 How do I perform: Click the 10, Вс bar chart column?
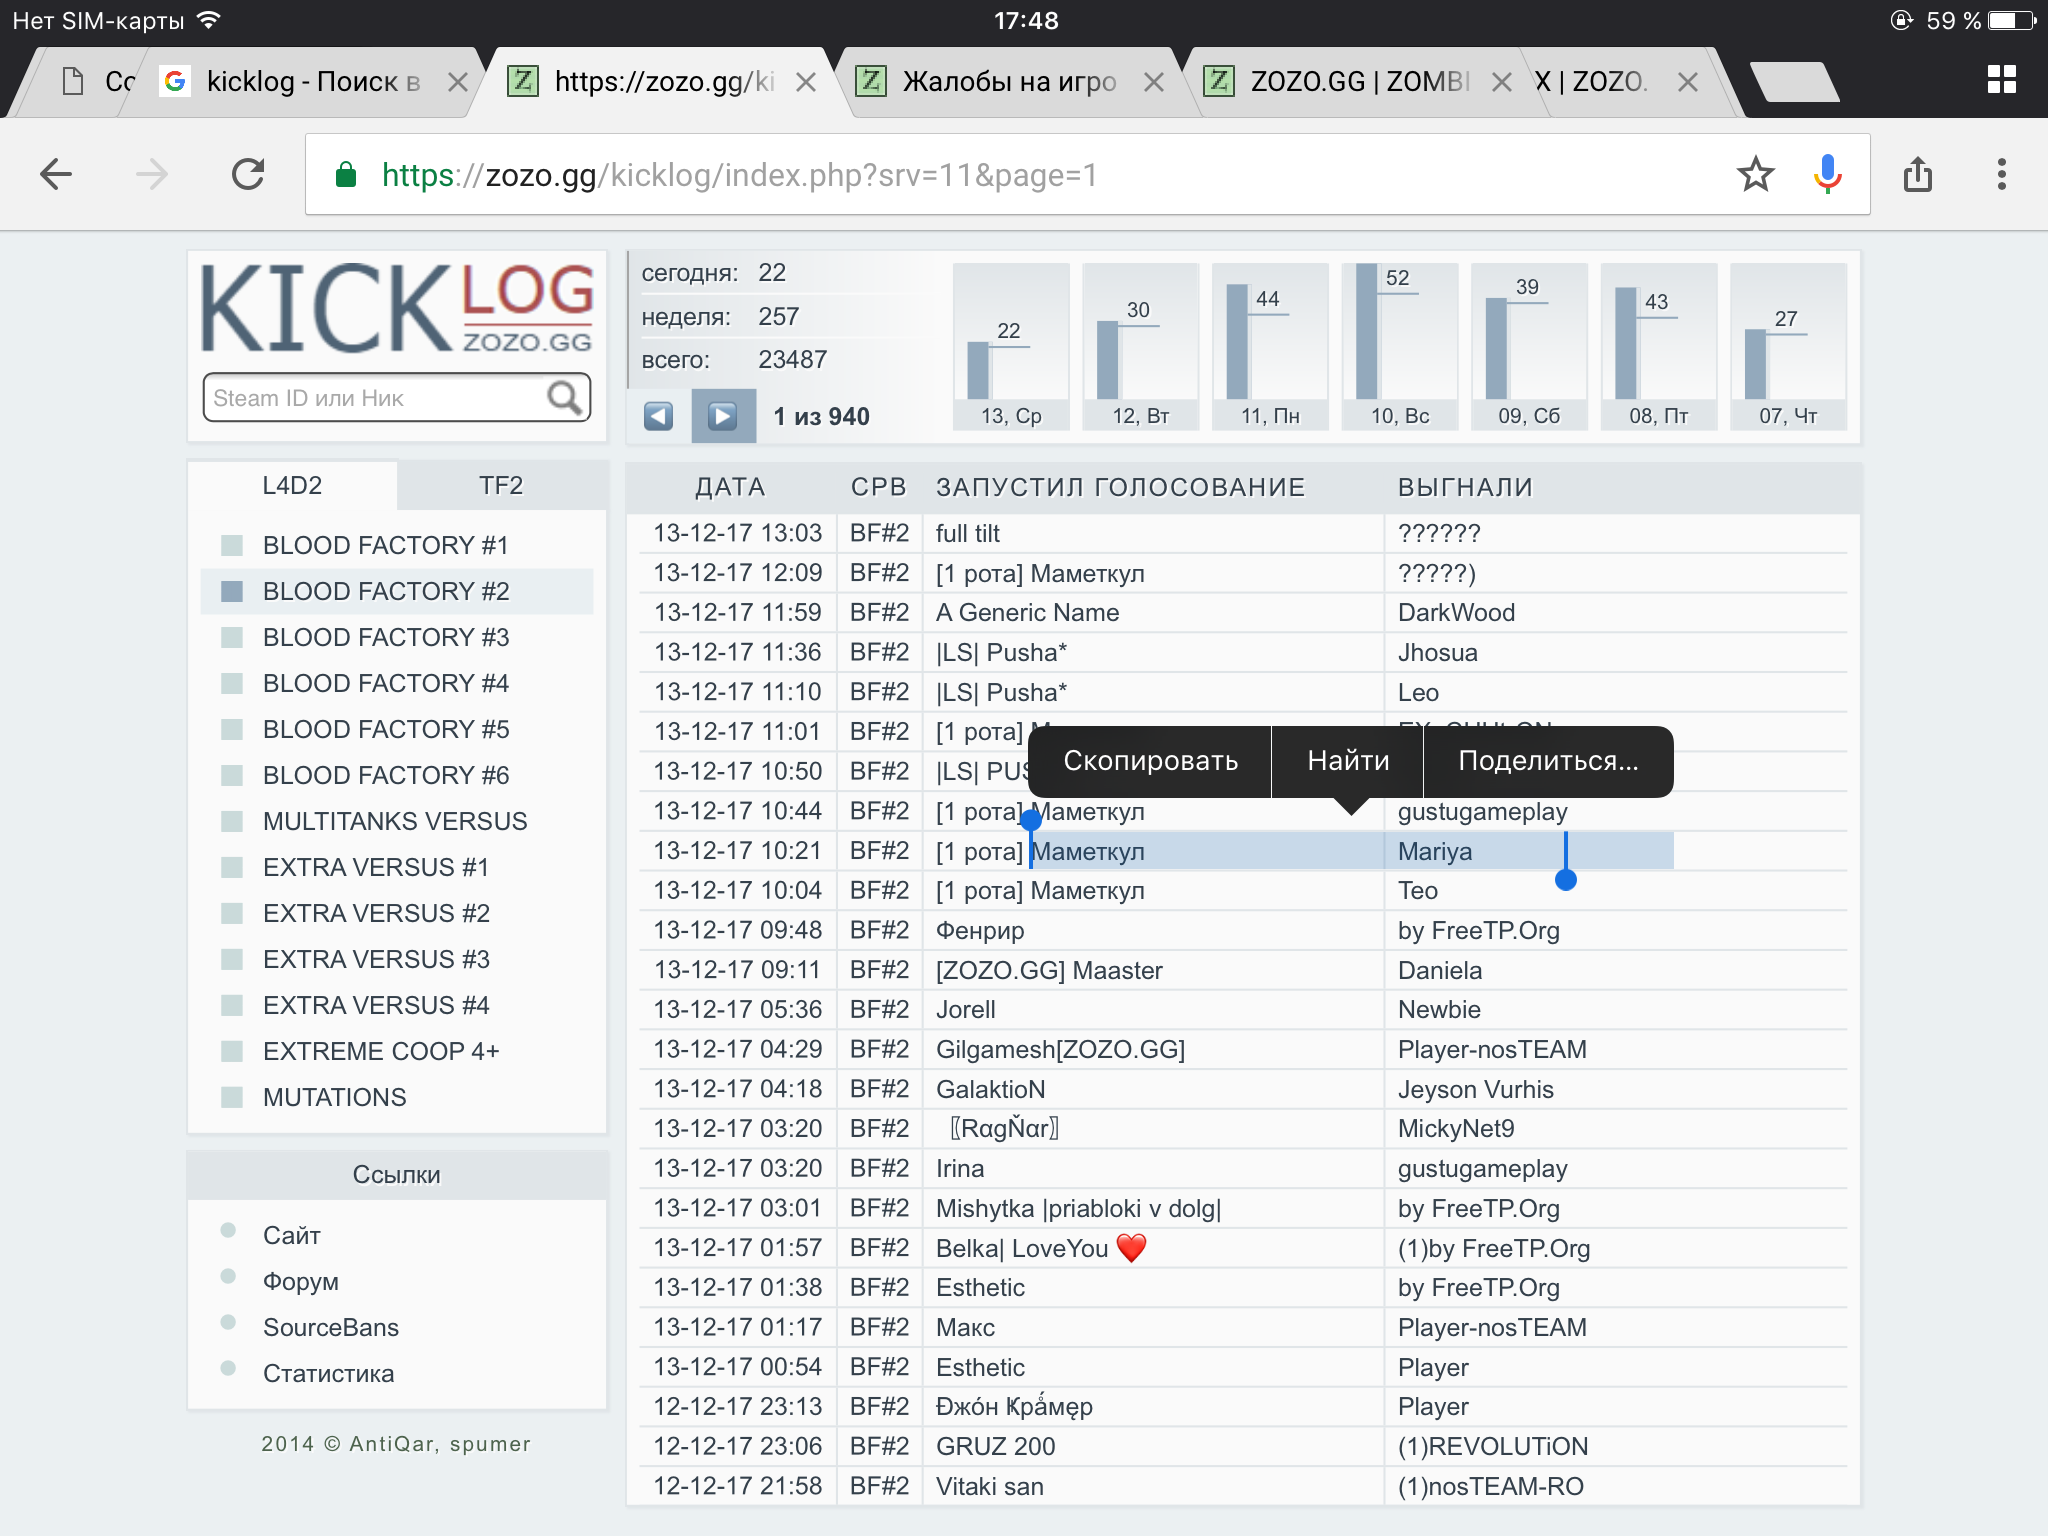[1399, 346]
